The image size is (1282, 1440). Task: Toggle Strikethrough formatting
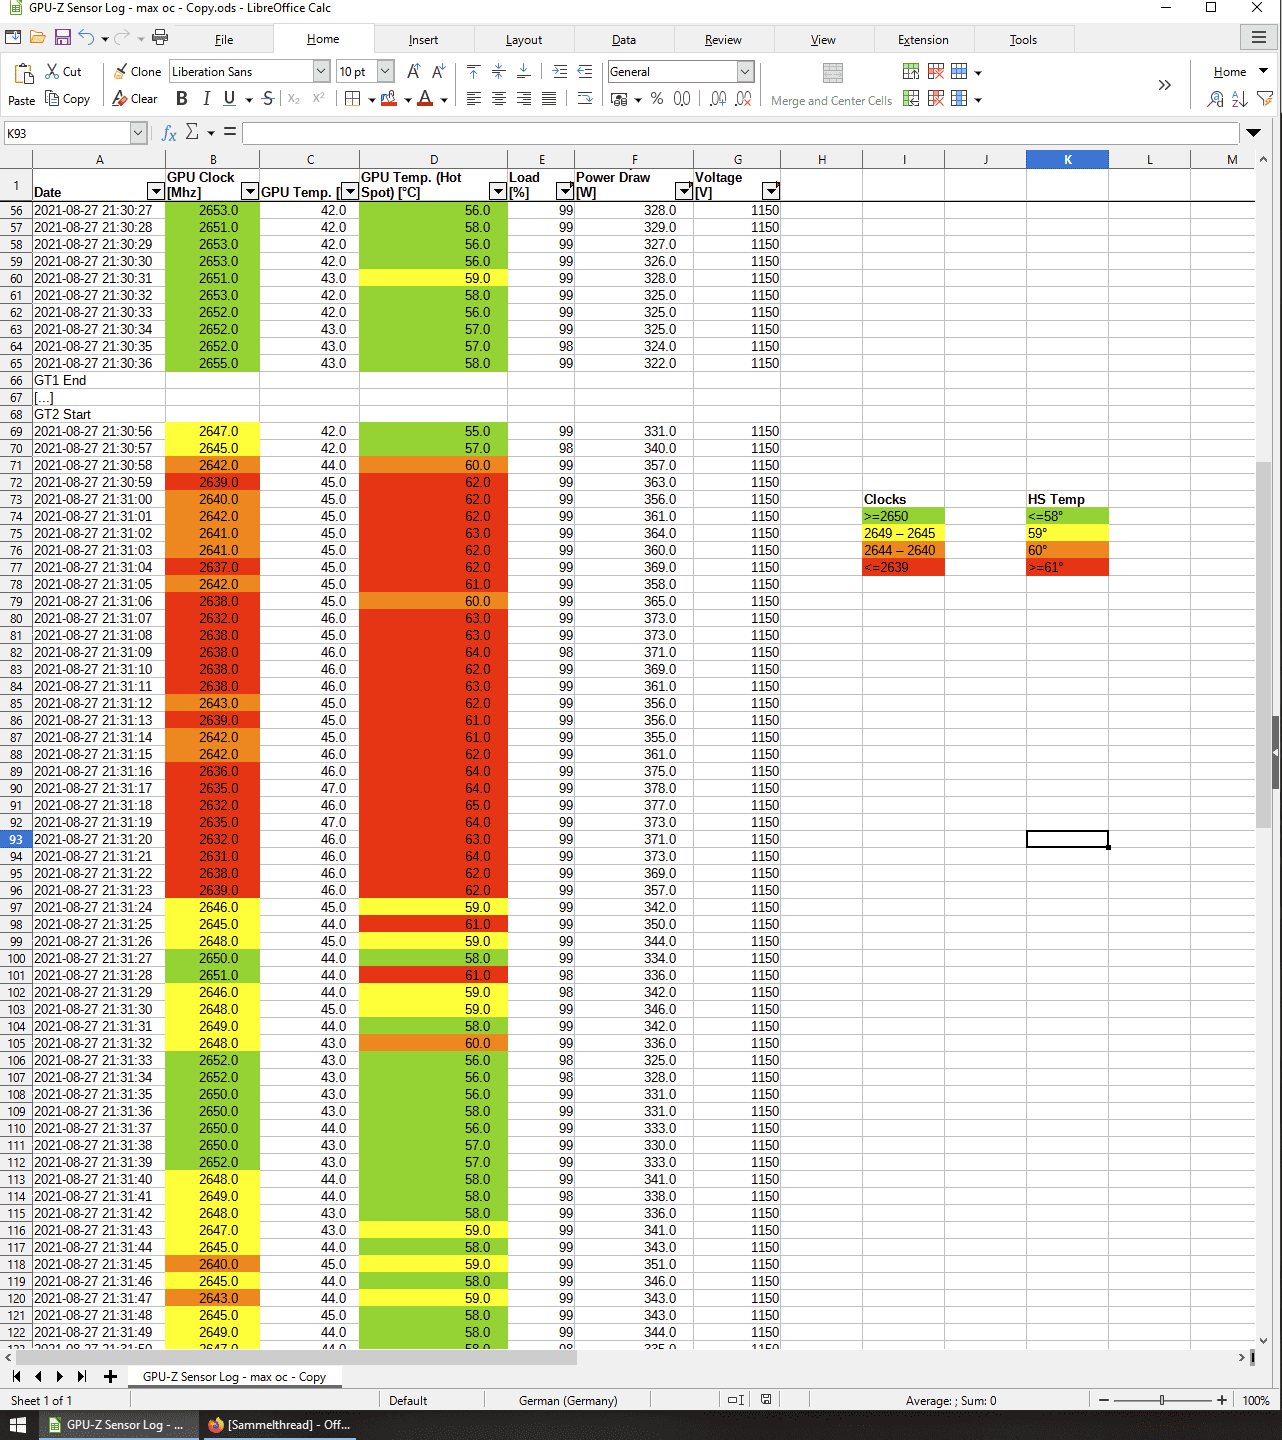[268, 99]
